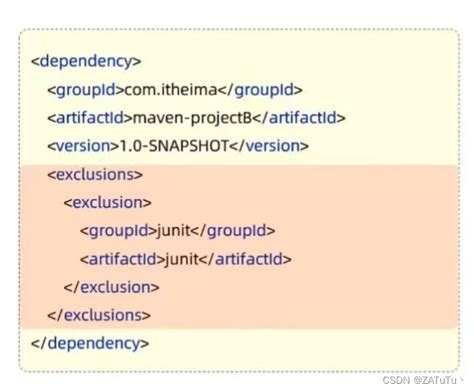
Task: Click the first opening groupId tag
Action: 86,90
